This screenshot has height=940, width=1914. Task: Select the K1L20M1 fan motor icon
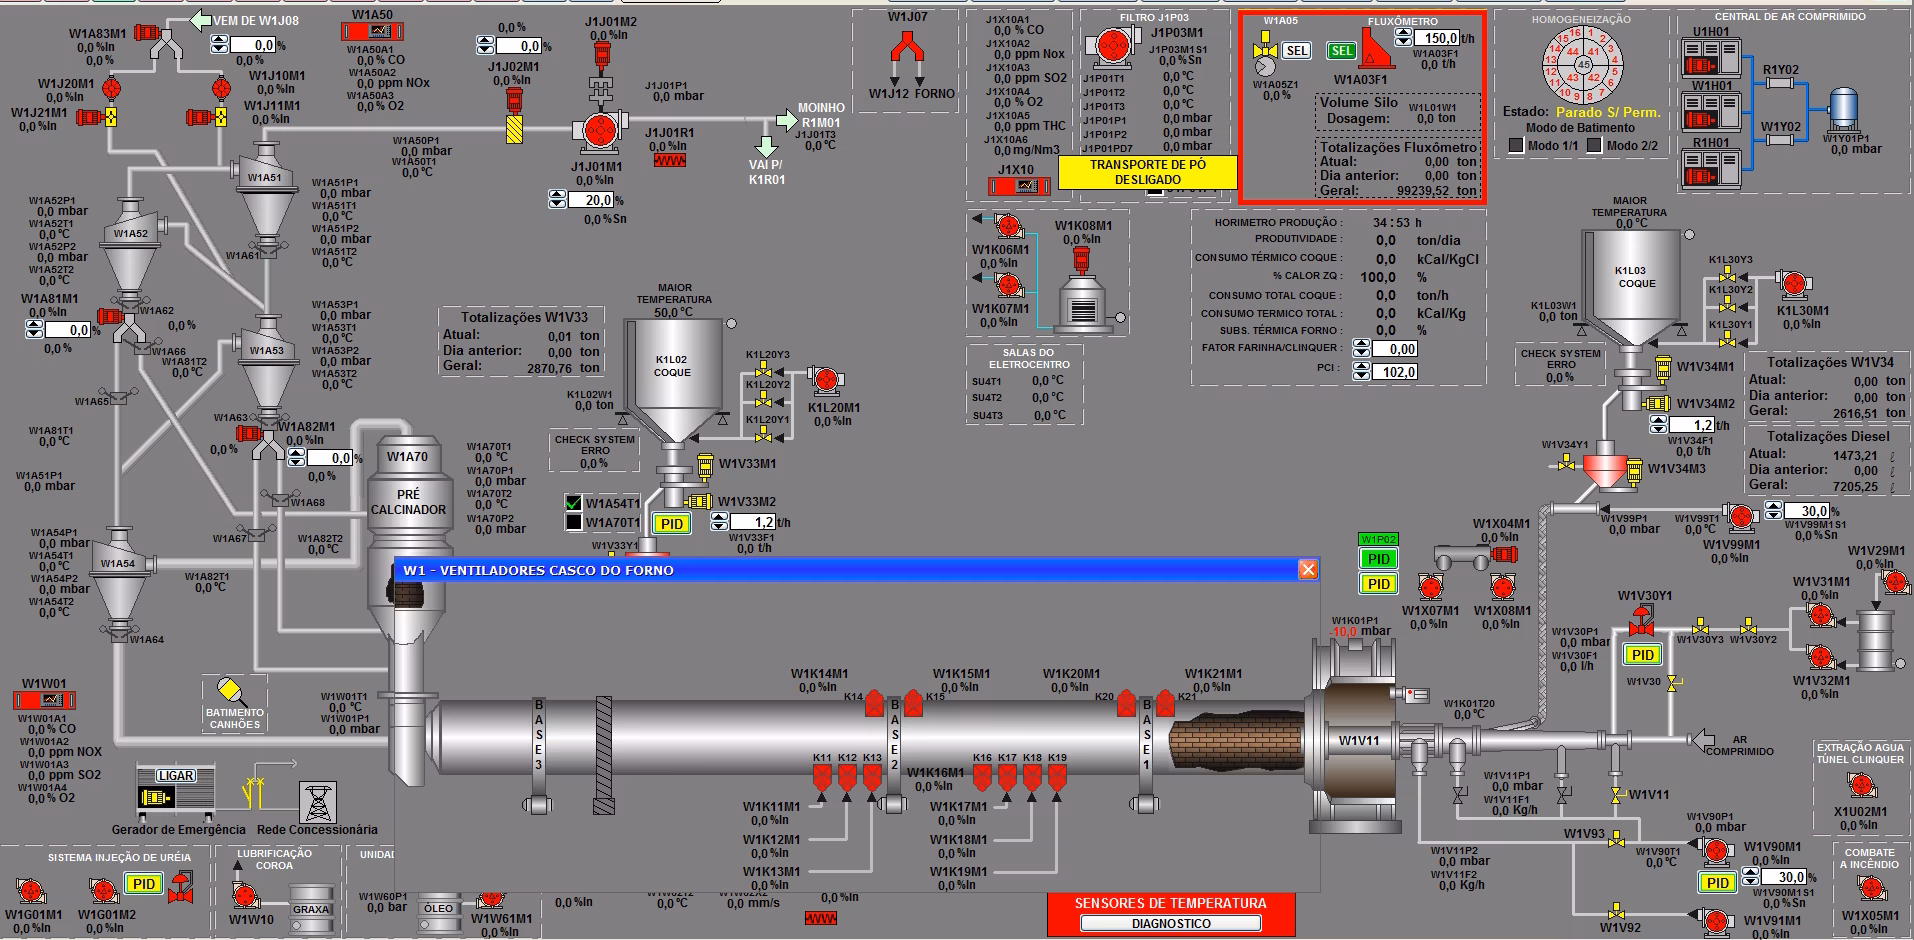point(825,381)
